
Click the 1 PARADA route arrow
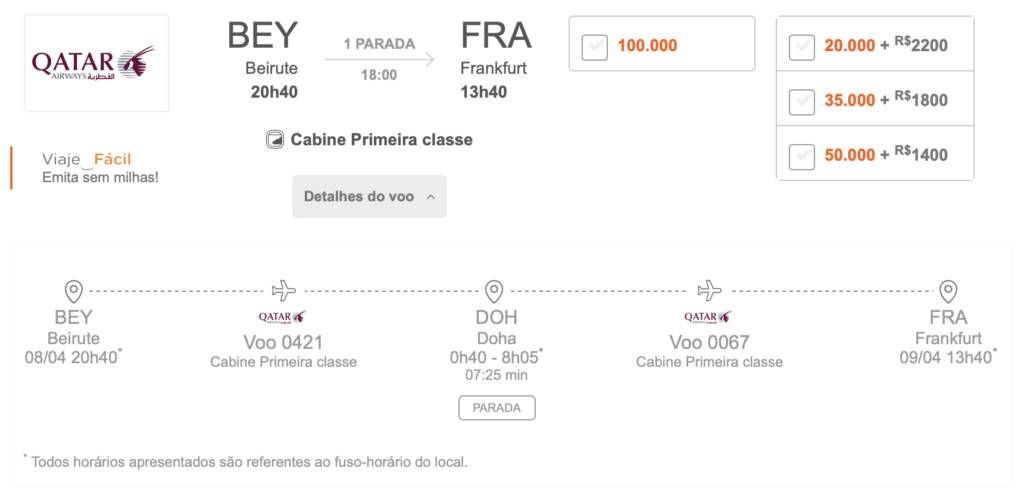379,59
